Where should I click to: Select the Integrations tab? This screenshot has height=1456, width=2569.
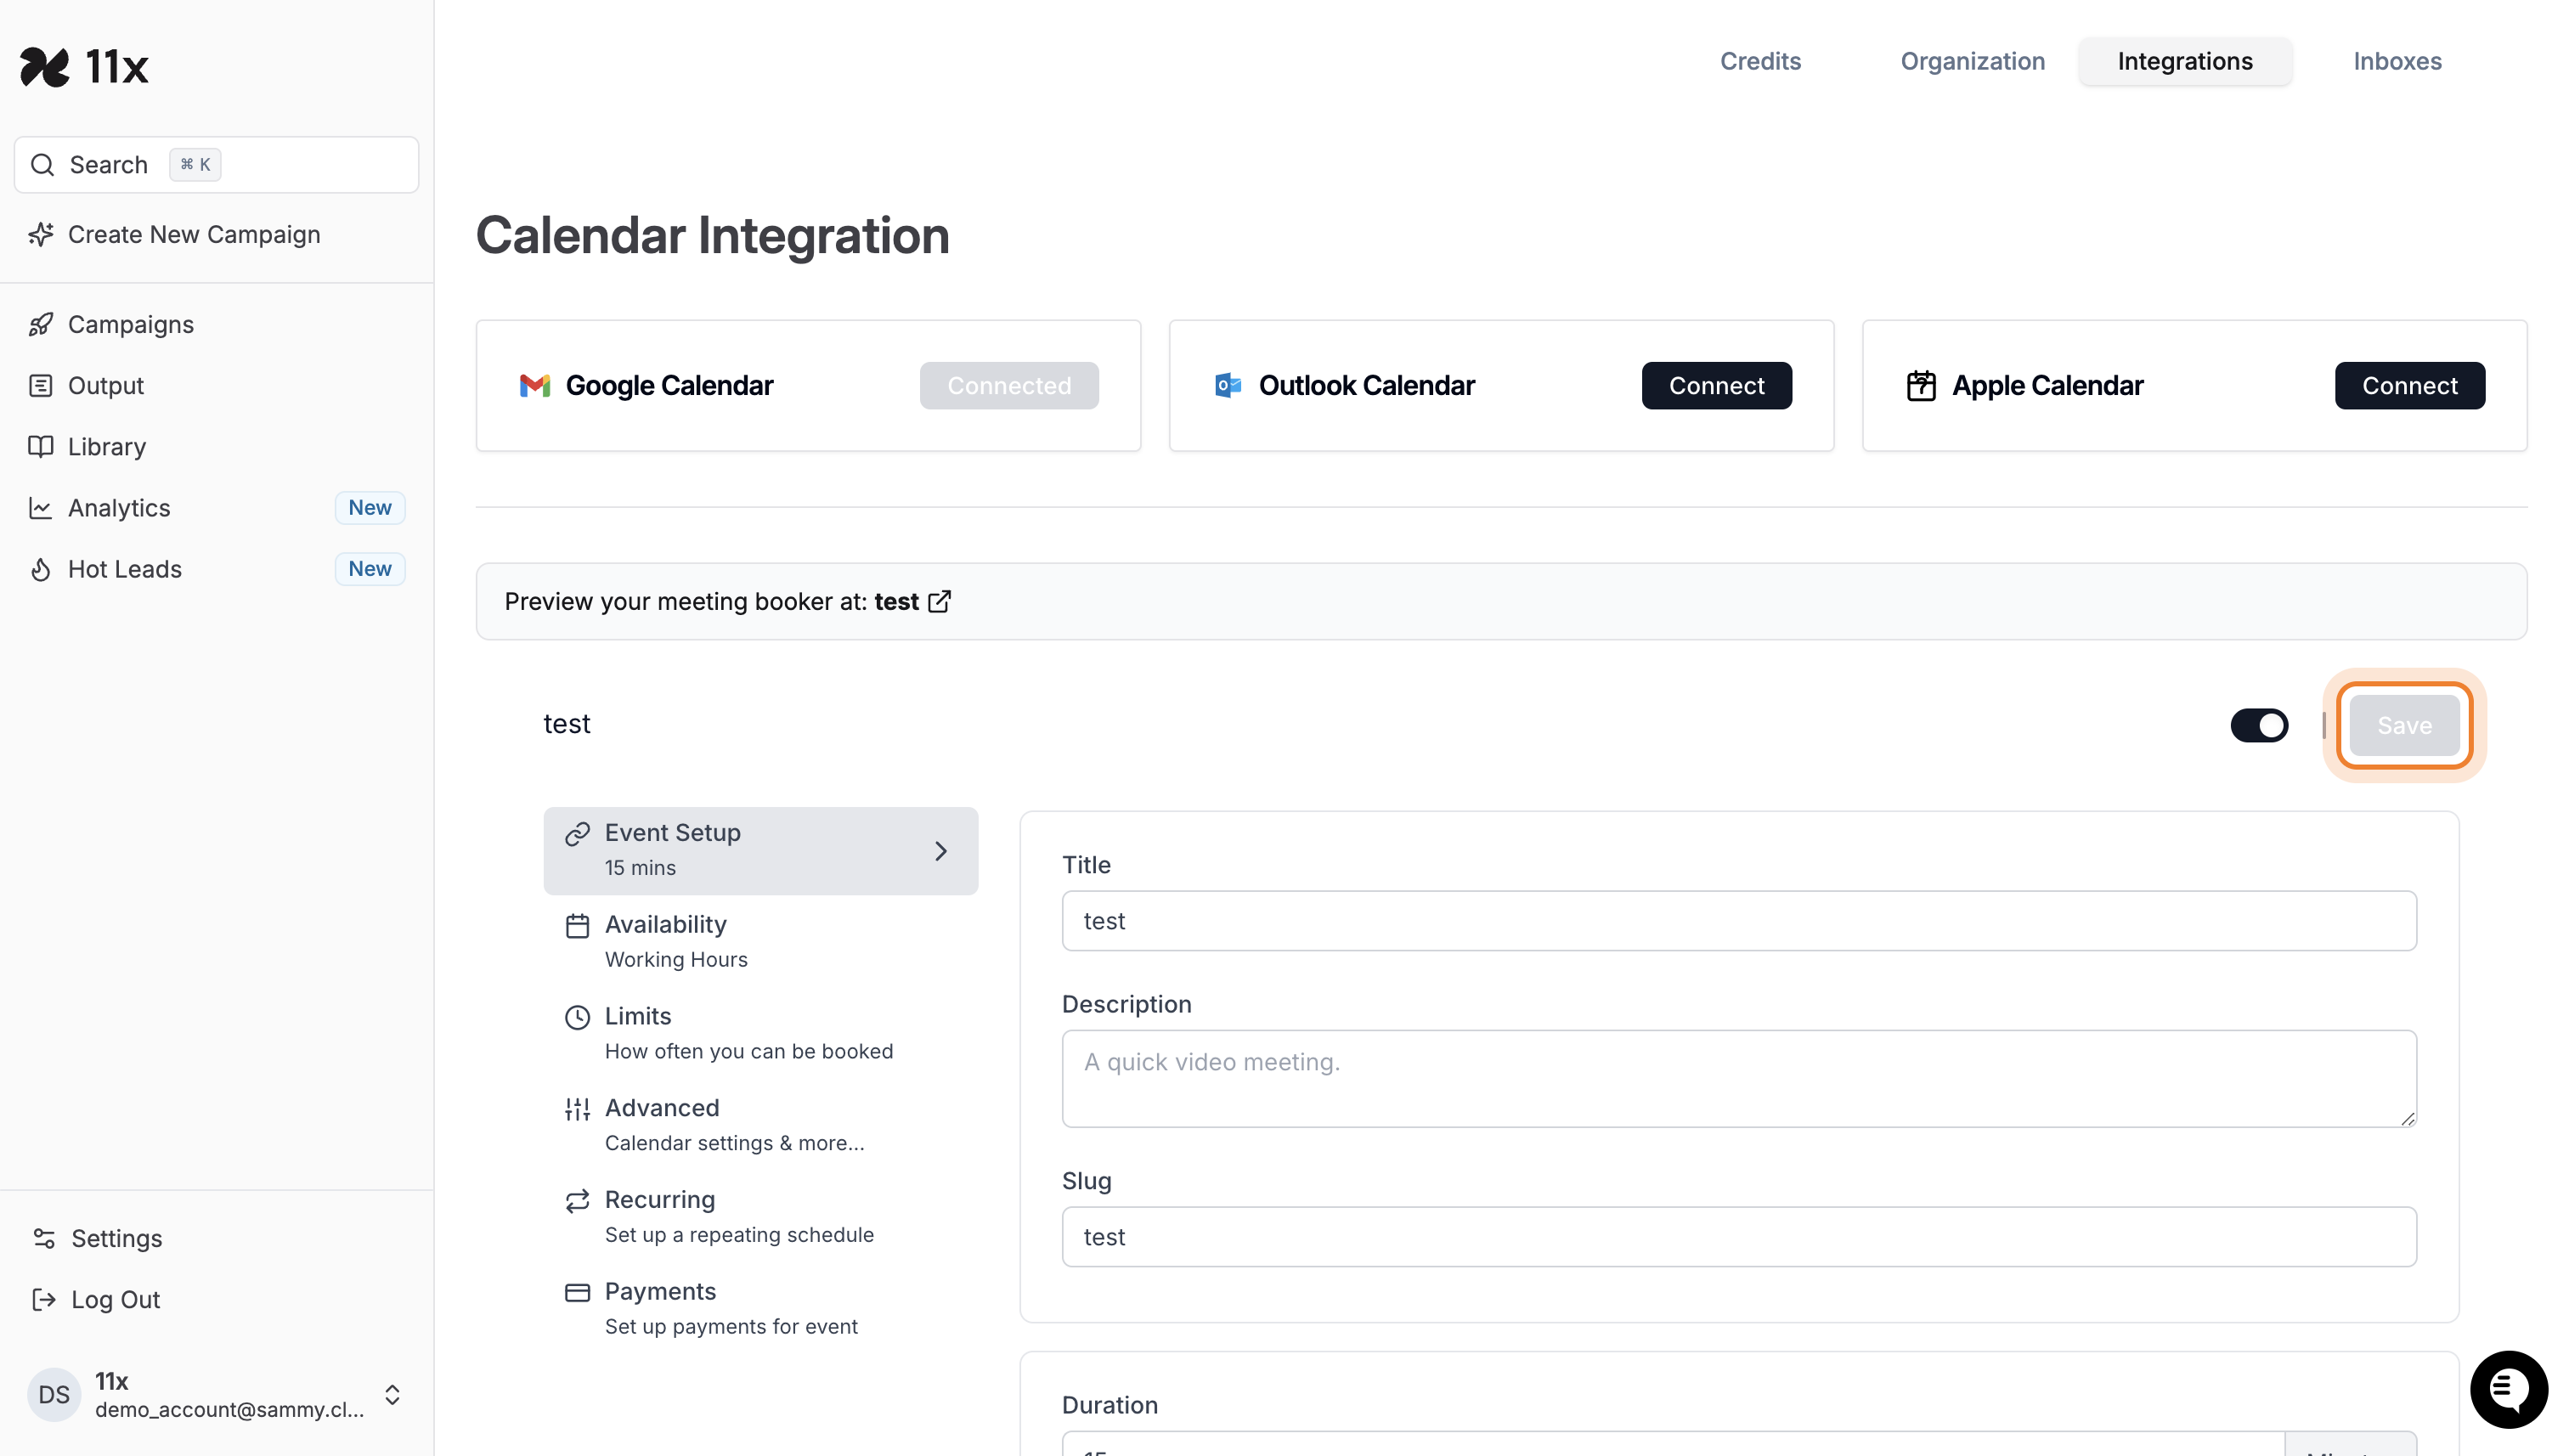(2185, 61)
